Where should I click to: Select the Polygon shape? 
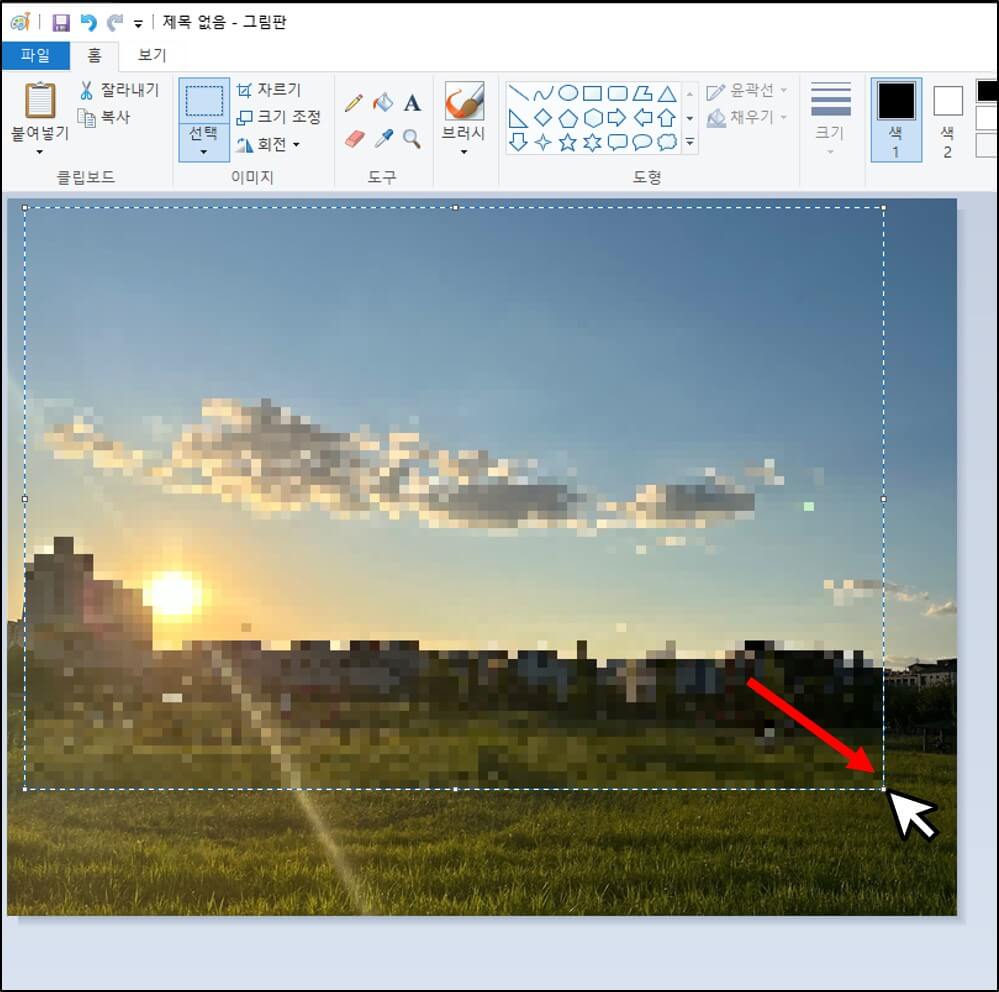click(642, 94)
